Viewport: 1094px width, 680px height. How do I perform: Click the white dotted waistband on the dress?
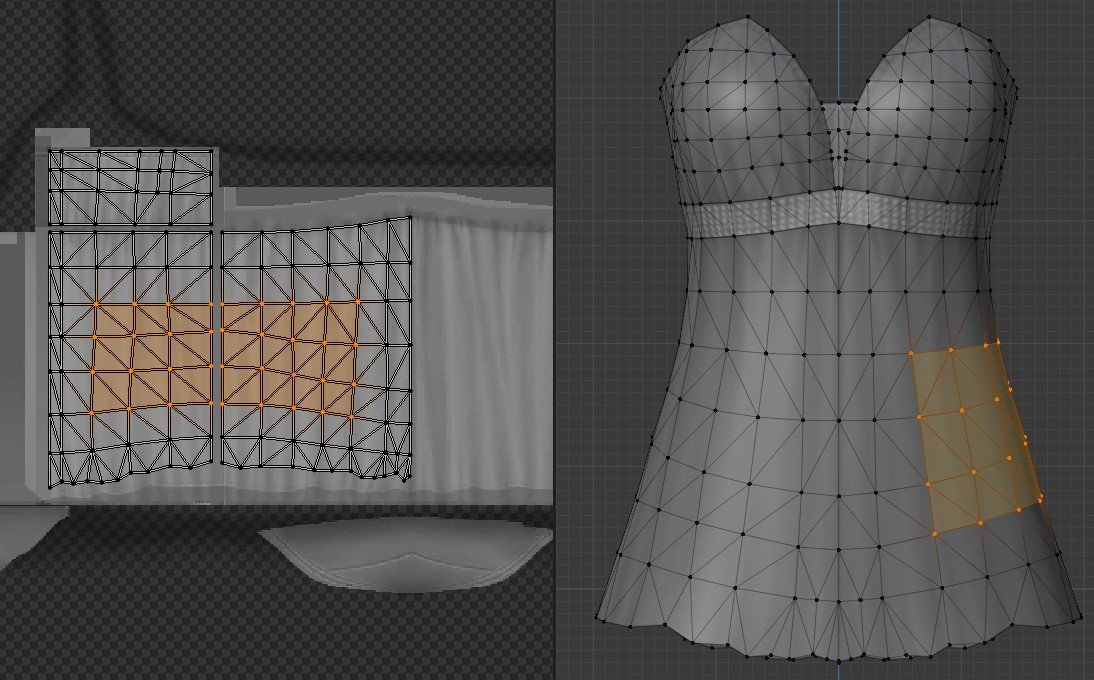click(840, 214)
